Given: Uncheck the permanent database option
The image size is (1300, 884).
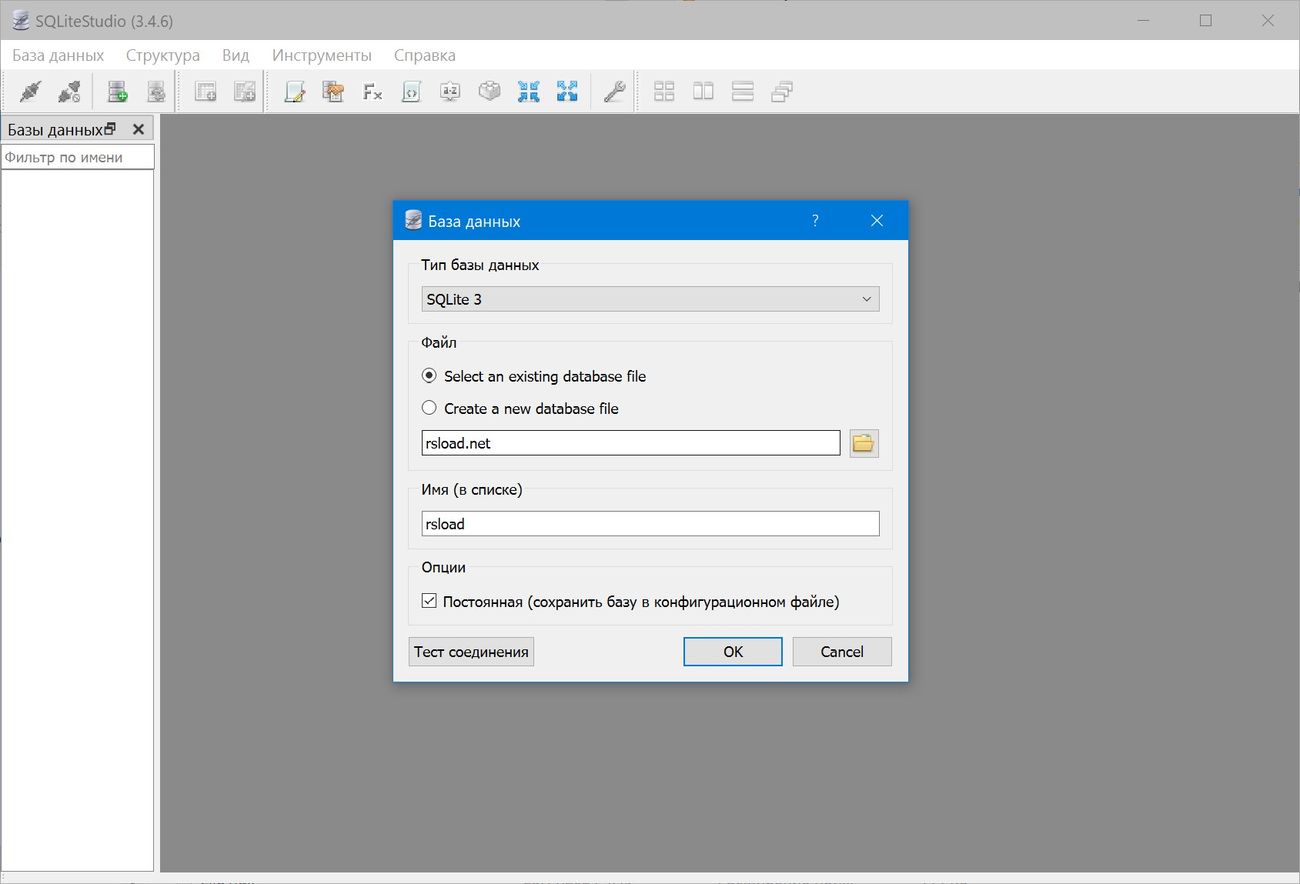Looking at the screenshot, I should (x=429, y=600).
